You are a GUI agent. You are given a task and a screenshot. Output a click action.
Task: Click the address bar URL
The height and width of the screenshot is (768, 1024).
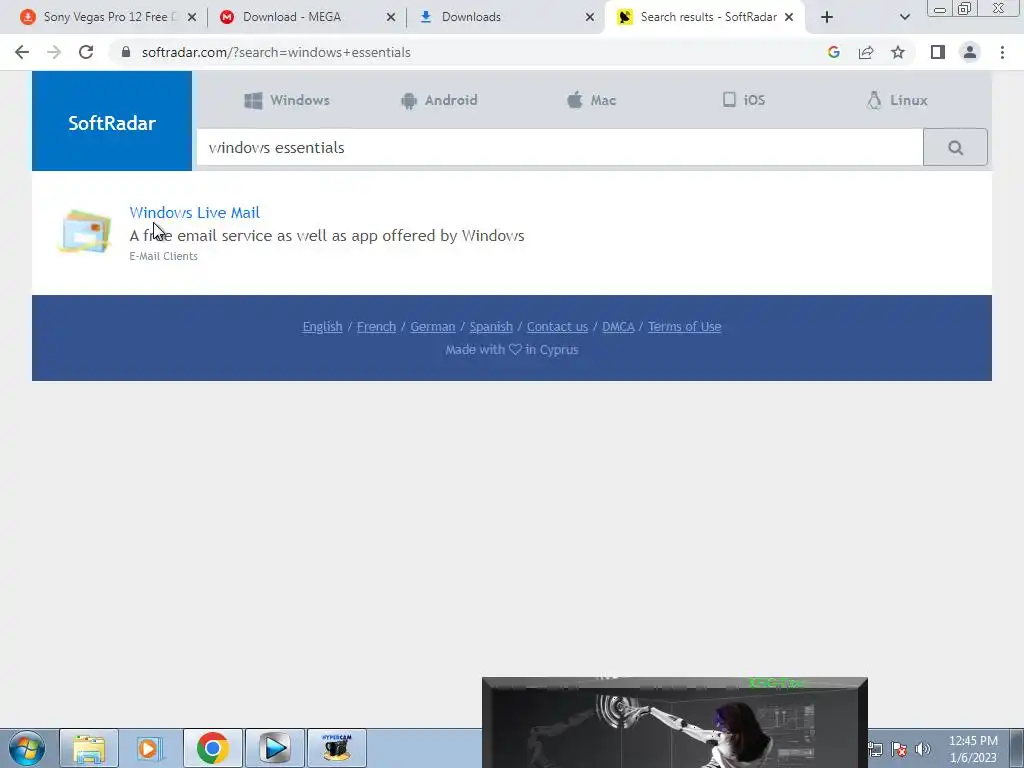[276, 52]
